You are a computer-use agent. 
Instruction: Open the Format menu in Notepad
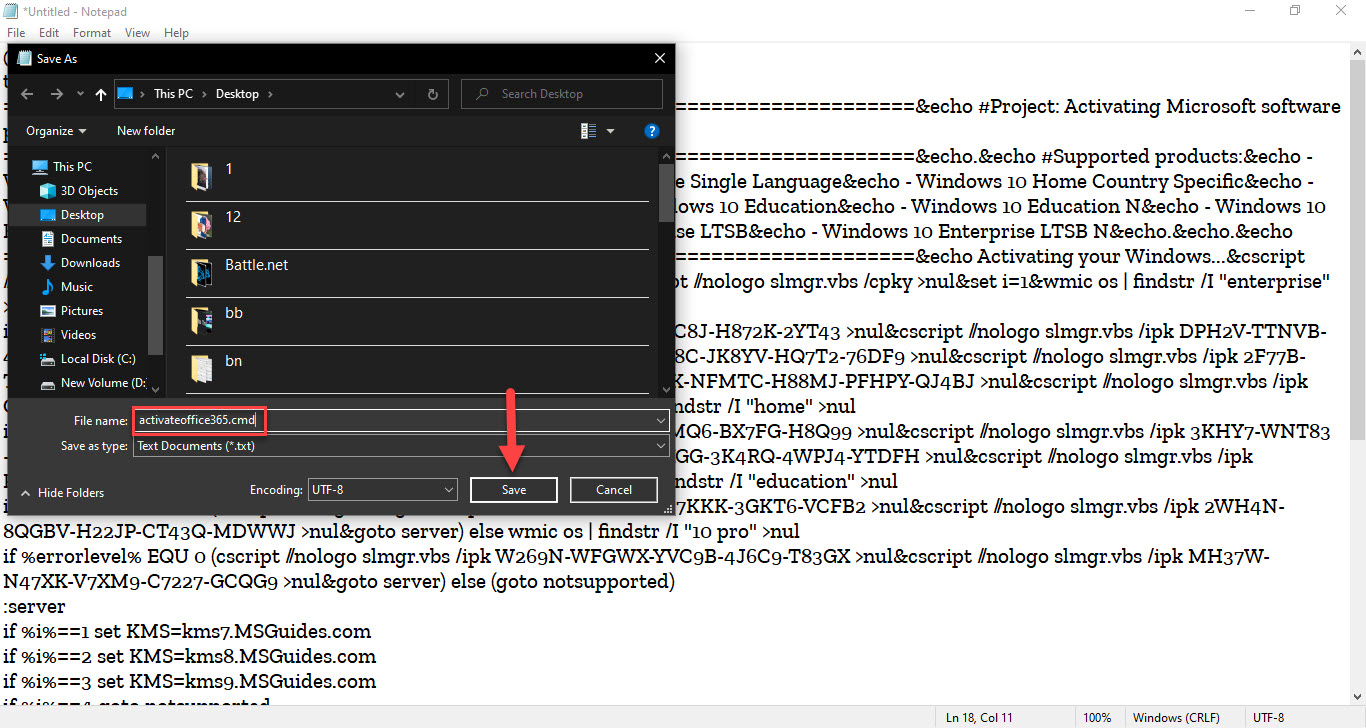pos(92,33)
